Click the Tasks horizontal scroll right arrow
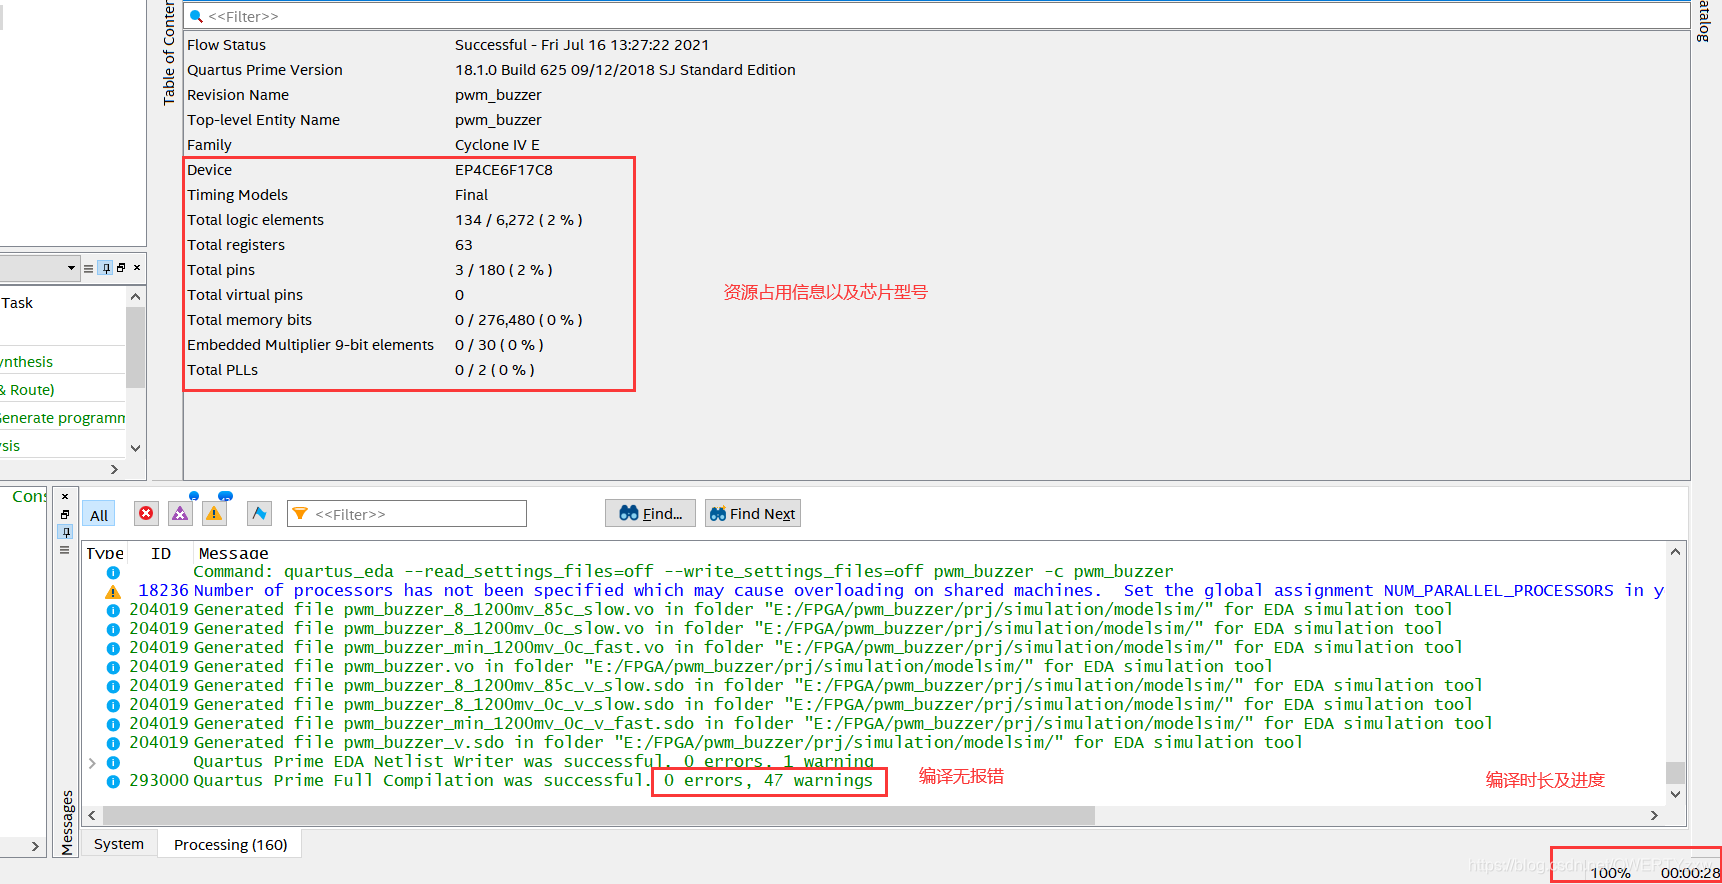The width and height of the screenshot is (1722, 884). click(x=114, y=469)
